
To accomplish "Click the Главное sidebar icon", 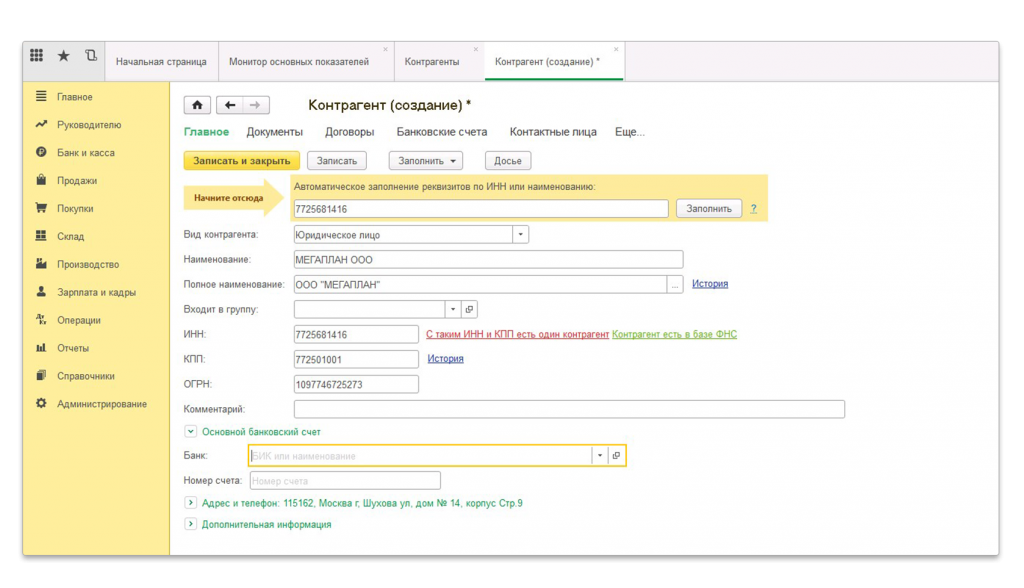I will (x=41, y=96).
